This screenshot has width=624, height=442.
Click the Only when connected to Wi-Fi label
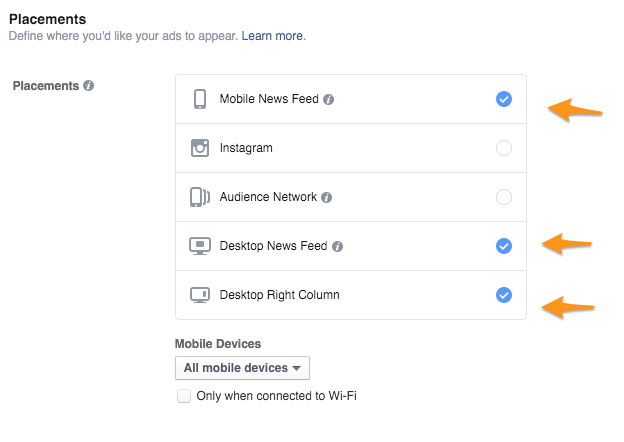[277, 396]
